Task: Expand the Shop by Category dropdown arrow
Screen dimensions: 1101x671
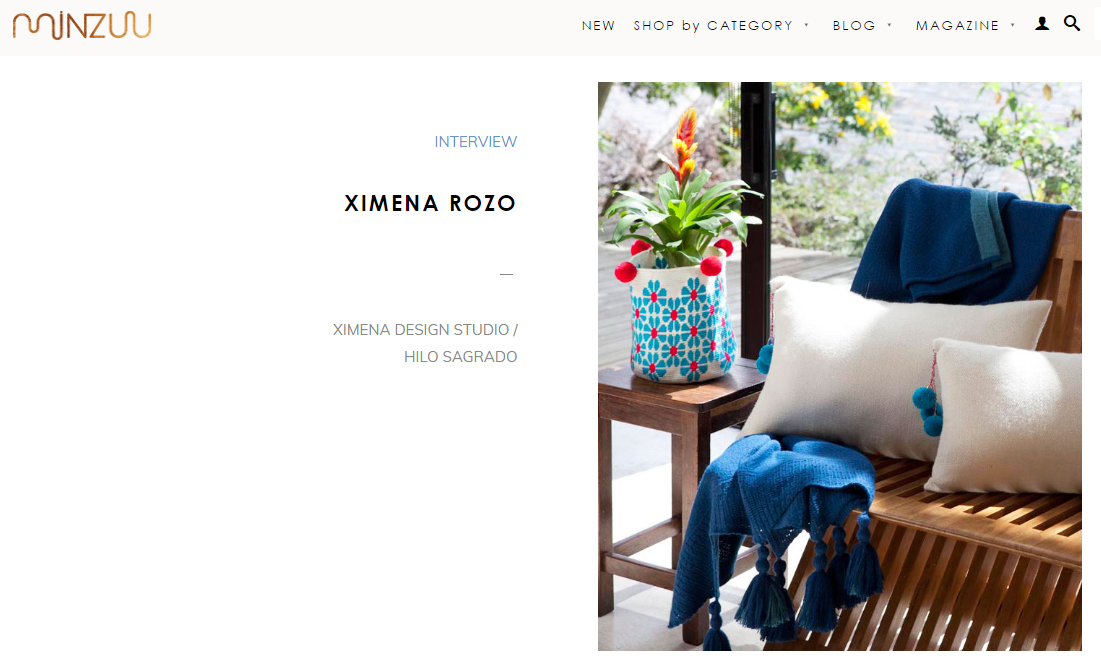Action: (x=807, y=25)
